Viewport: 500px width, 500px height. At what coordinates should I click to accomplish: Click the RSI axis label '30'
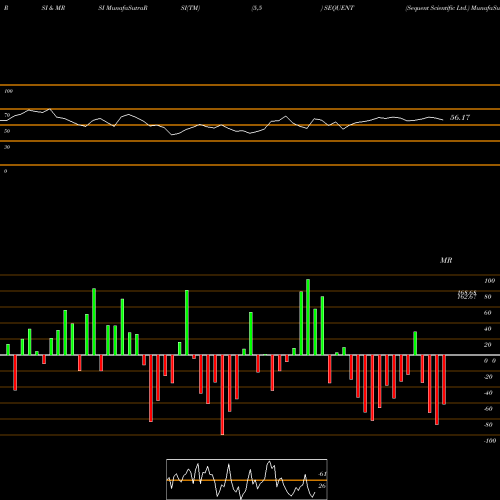coord(7,147)
